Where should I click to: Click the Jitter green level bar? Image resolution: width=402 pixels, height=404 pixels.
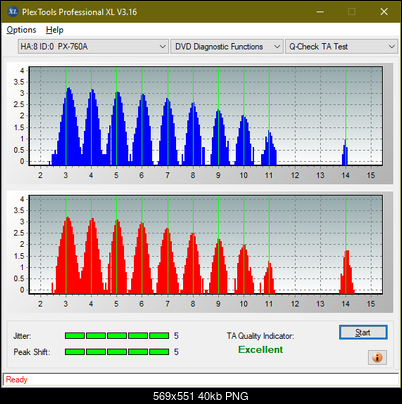click(117, 336)
